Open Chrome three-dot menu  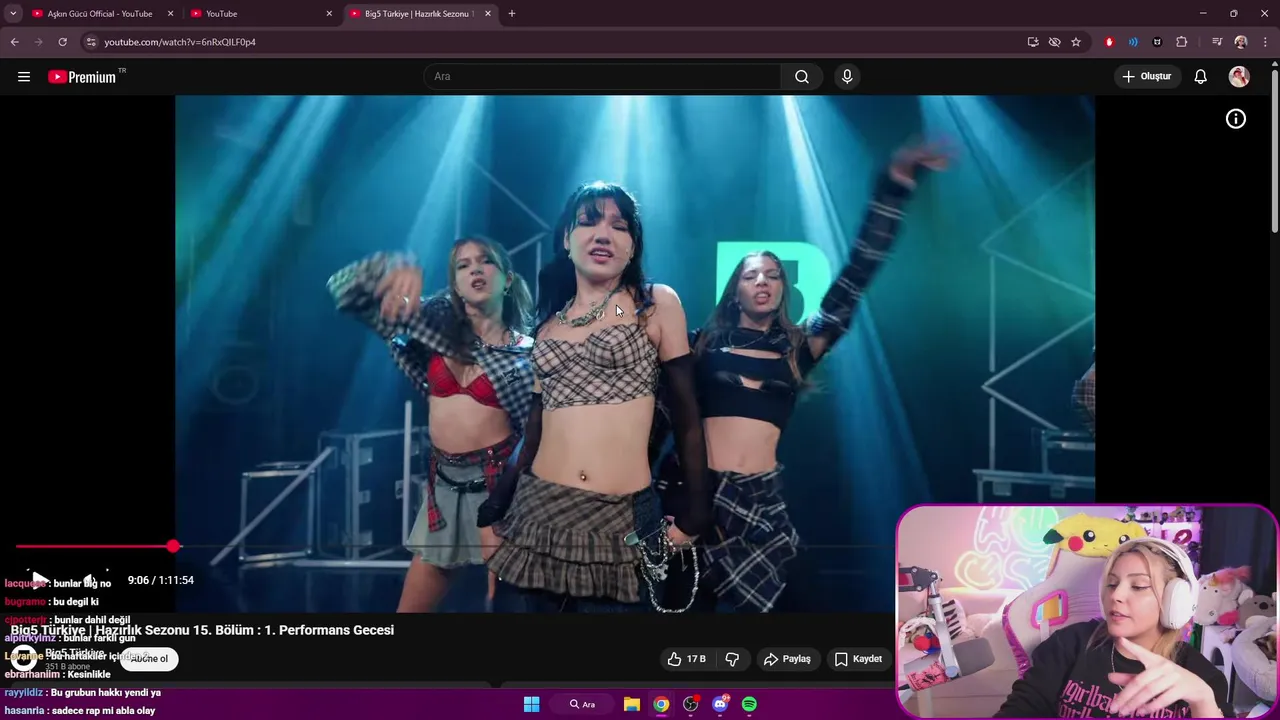pyautogui.click(x=1266, y=42)
